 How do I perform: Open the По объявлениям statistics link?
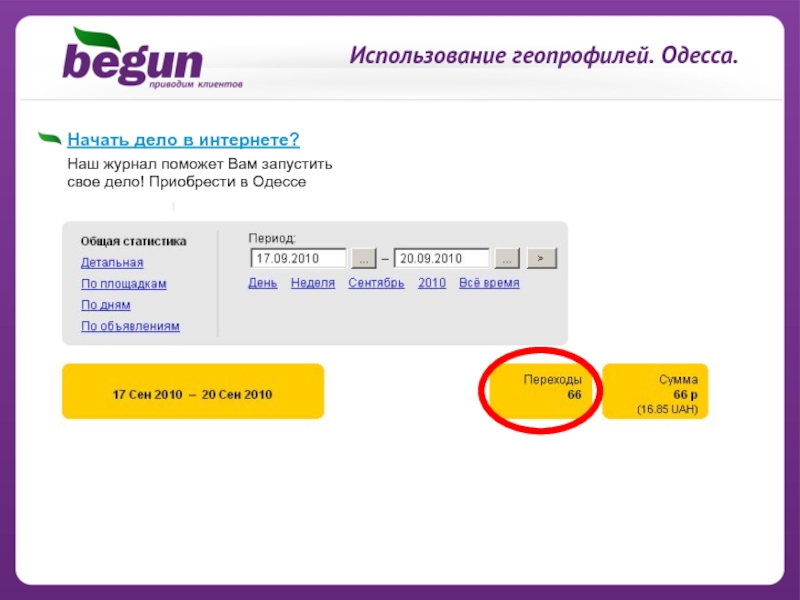click(x=130, y=326)
